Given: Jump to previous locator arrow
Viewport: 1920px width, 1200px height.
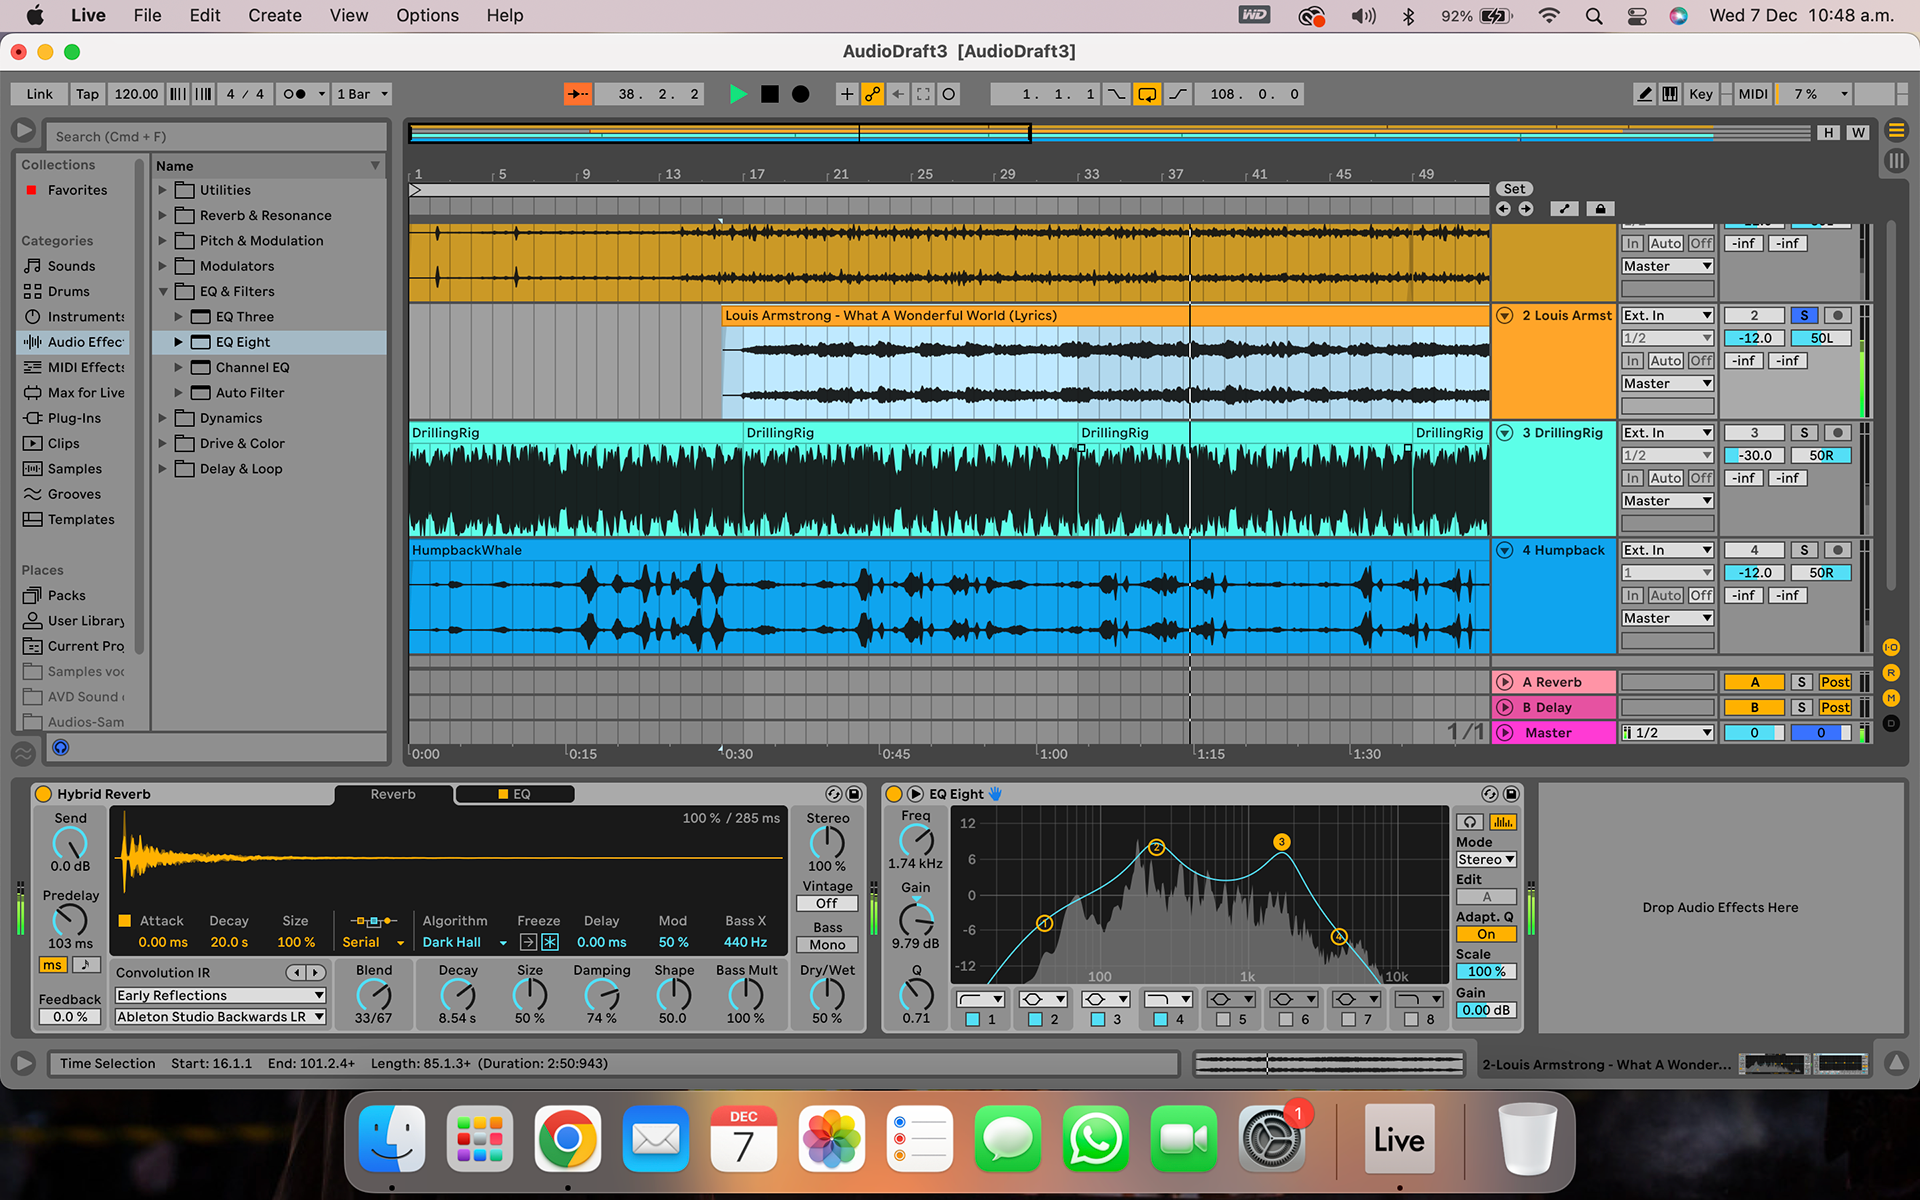Looking at the screenshot, I should (x=1503, y=208).
